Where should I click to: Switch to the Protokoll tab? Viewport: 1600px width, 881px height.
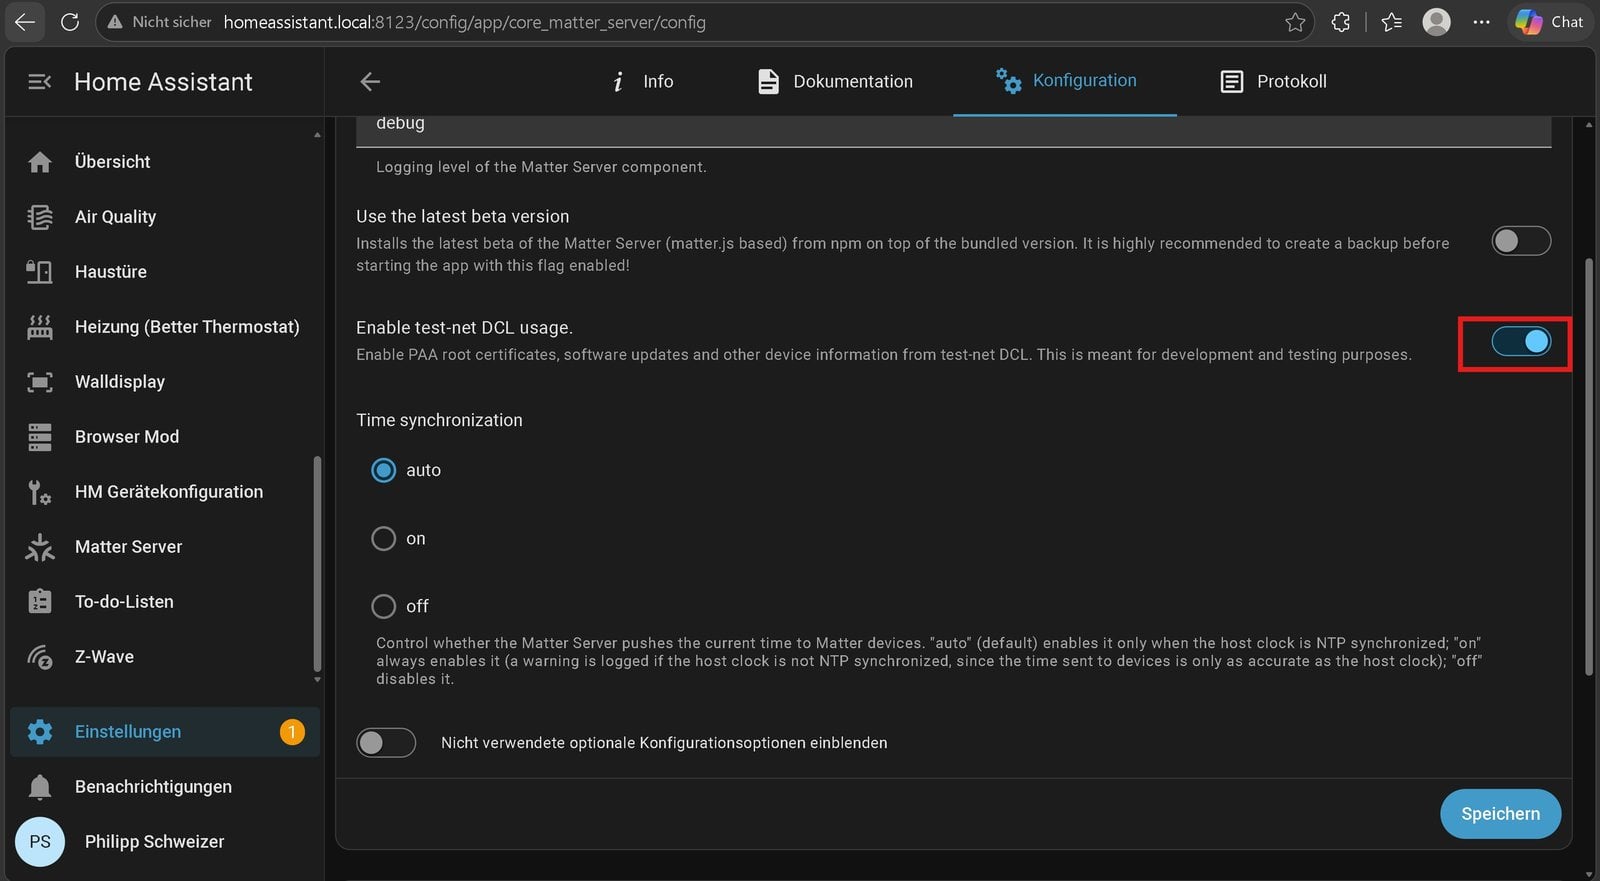1273,82
